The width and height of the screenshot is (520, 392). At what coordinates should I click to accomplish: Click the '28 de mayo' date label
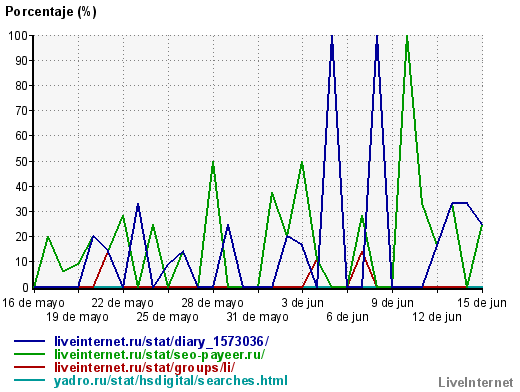point(213,303)
